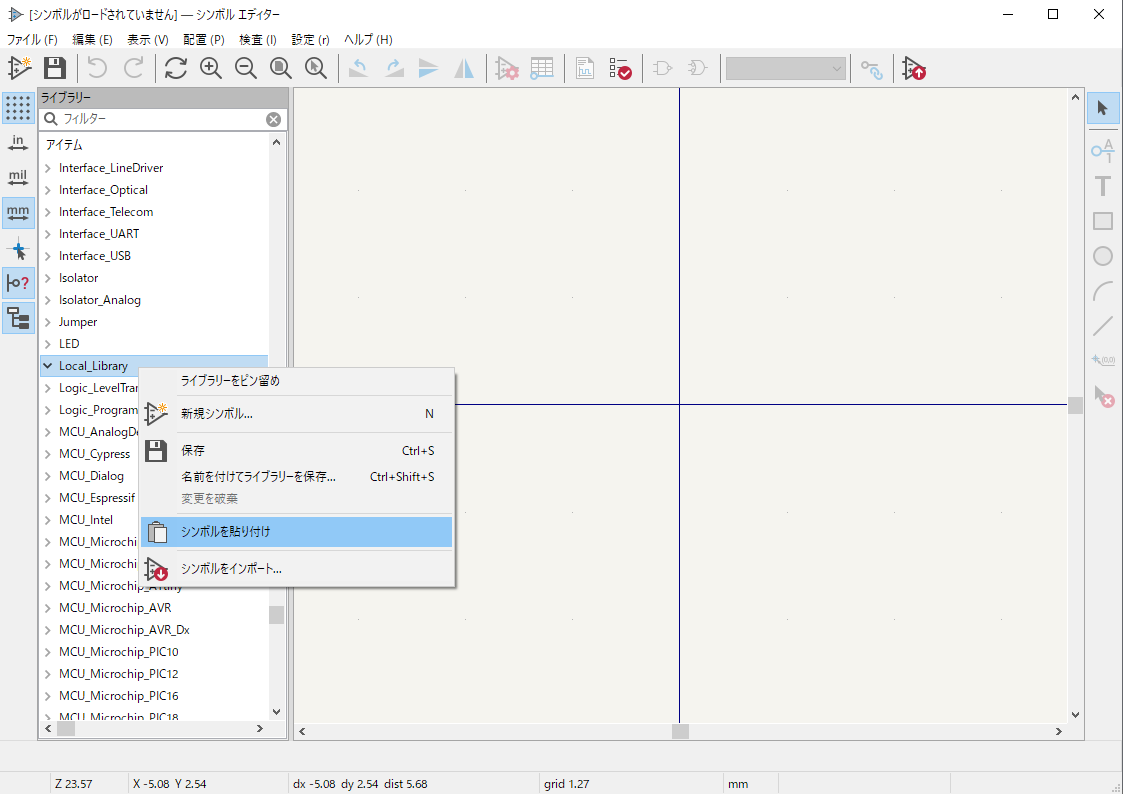Expand the Interface_USB library
1123x794 pixels.
tap(47, 256)
